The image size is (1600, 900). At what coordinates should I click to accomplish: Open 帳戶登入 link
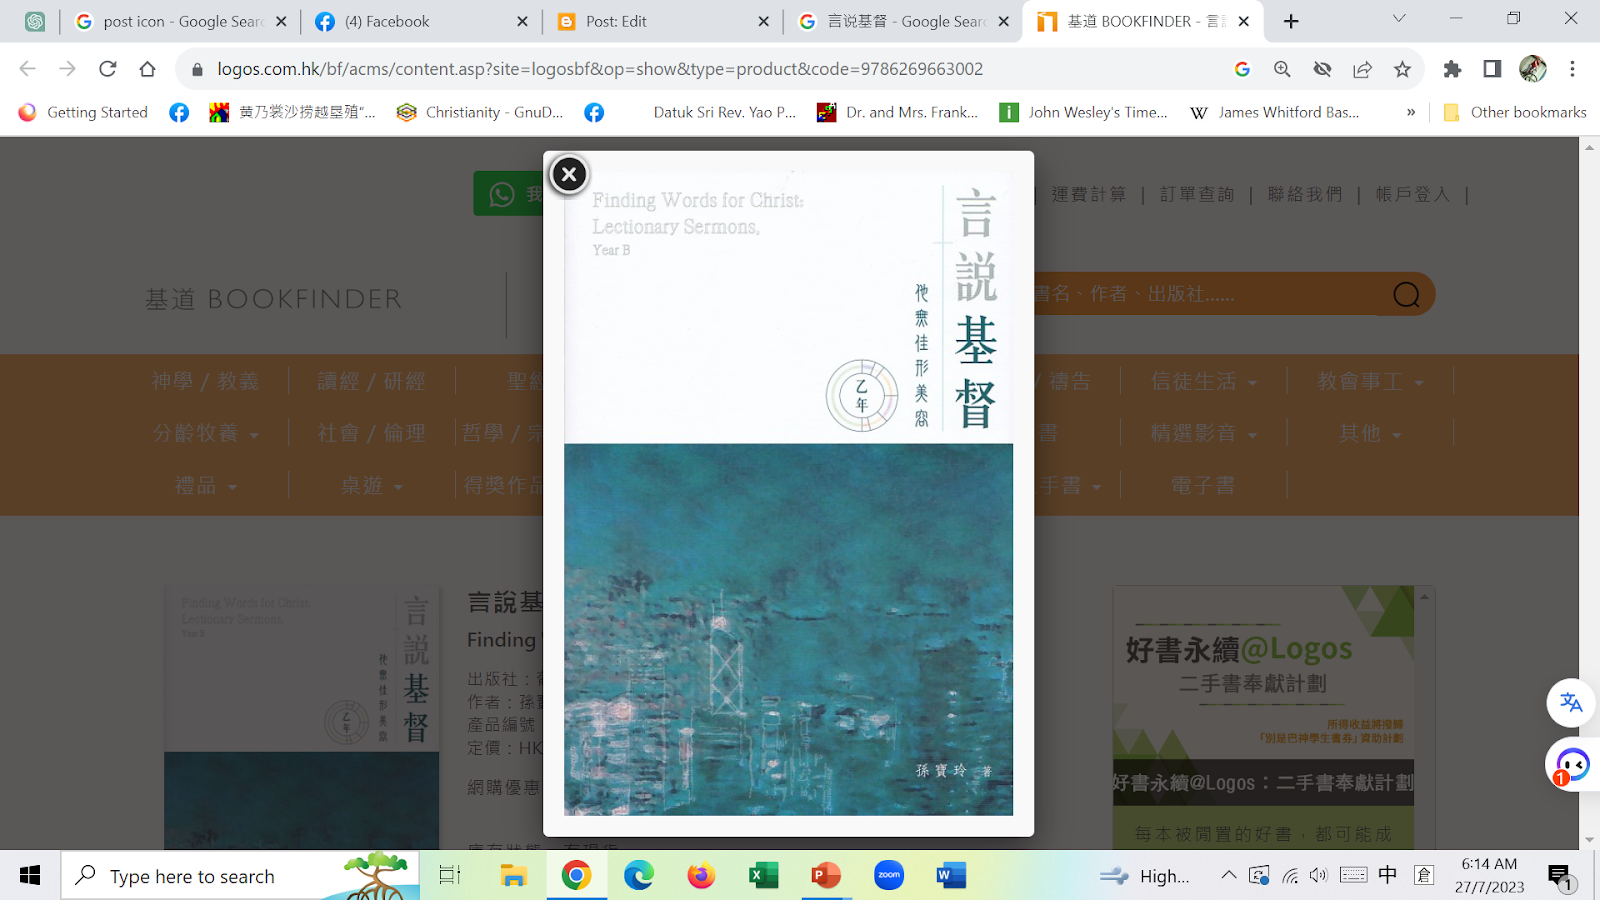point(1413,194)
